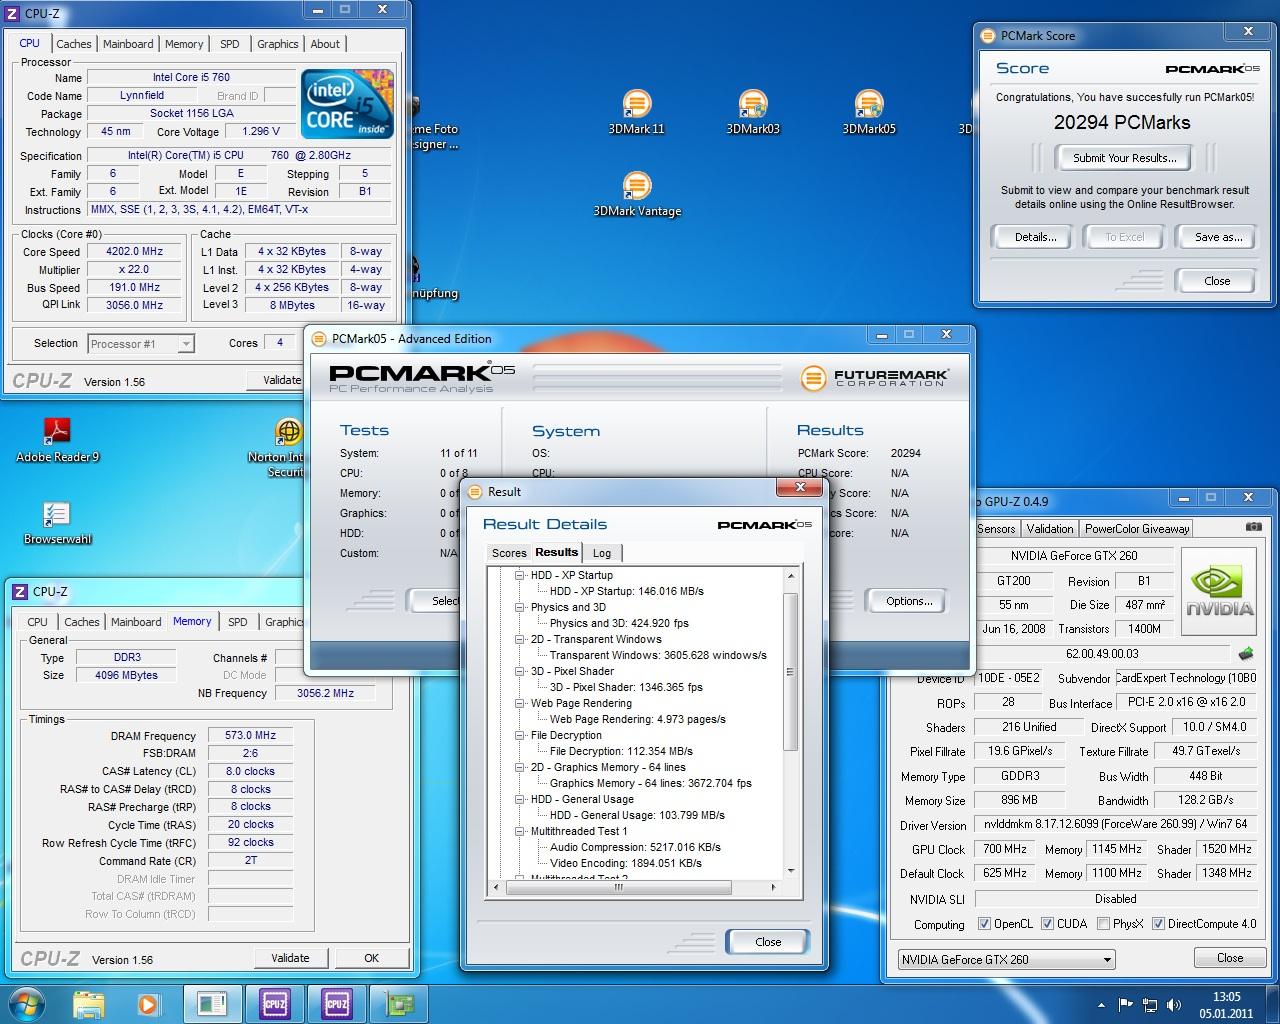This screenshot has height=1024, width=1280.
Task: Open the Windows Start menu
Action: [27, 1003]
